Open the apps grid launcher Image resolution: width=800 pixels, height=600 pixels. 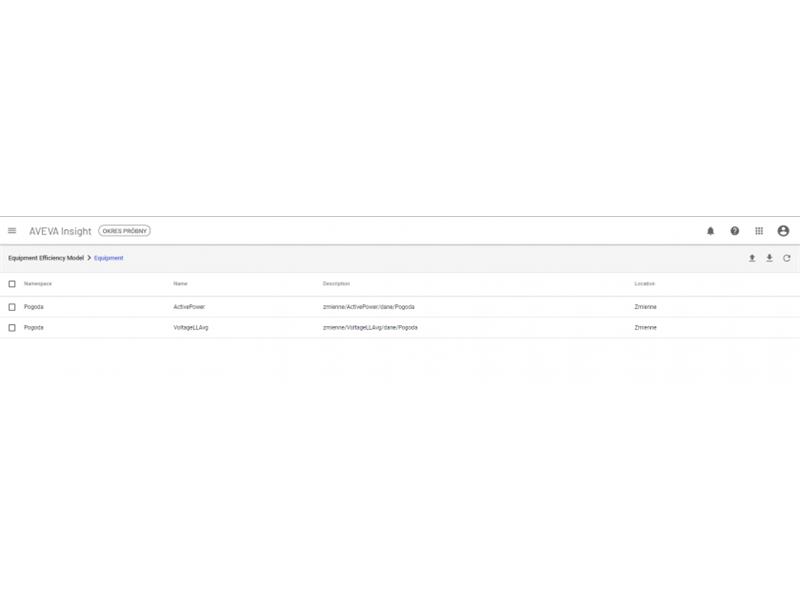[x=759, y=231]
